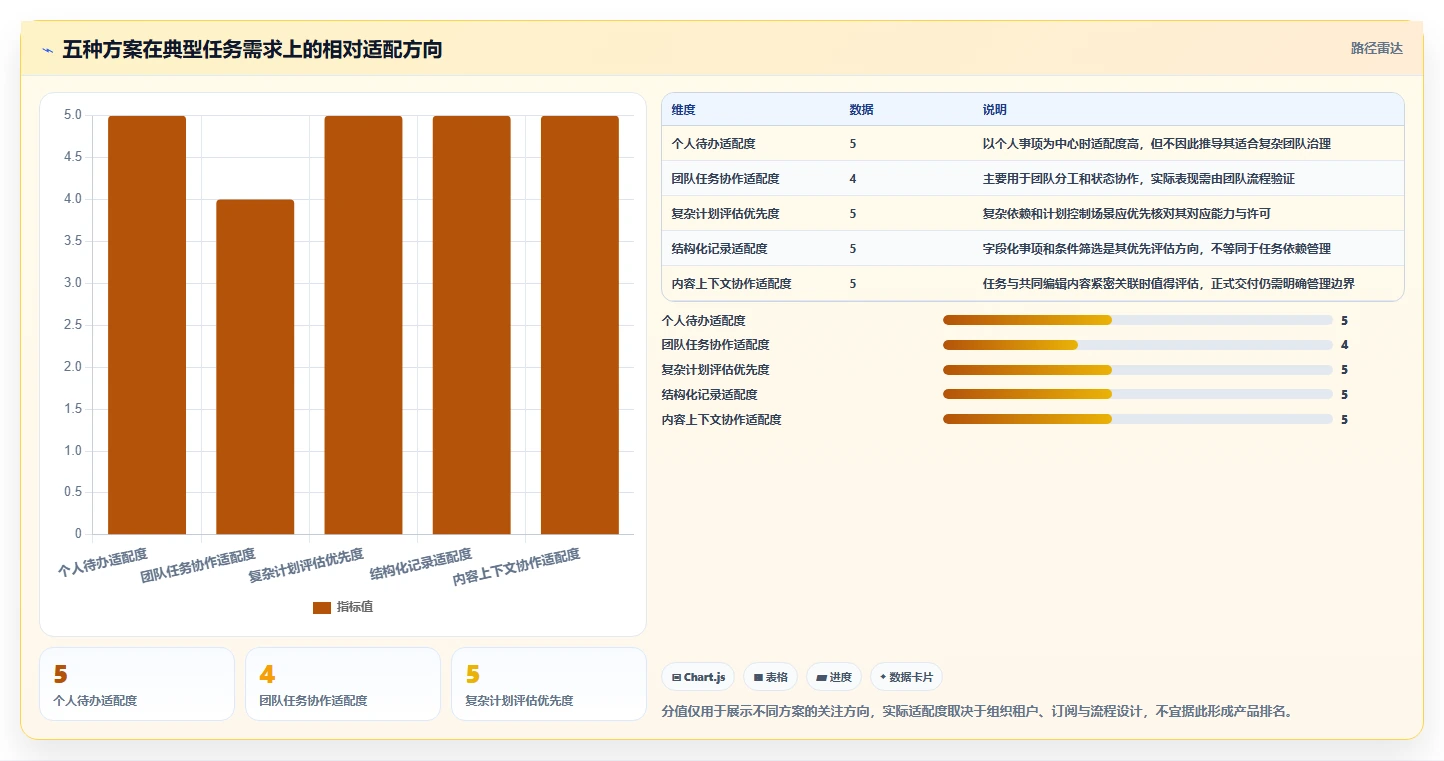Click the 复杂计划评估优先度 label in the progress list
Viewport: 1444px width, 761px height.
(x=716, y=370)
